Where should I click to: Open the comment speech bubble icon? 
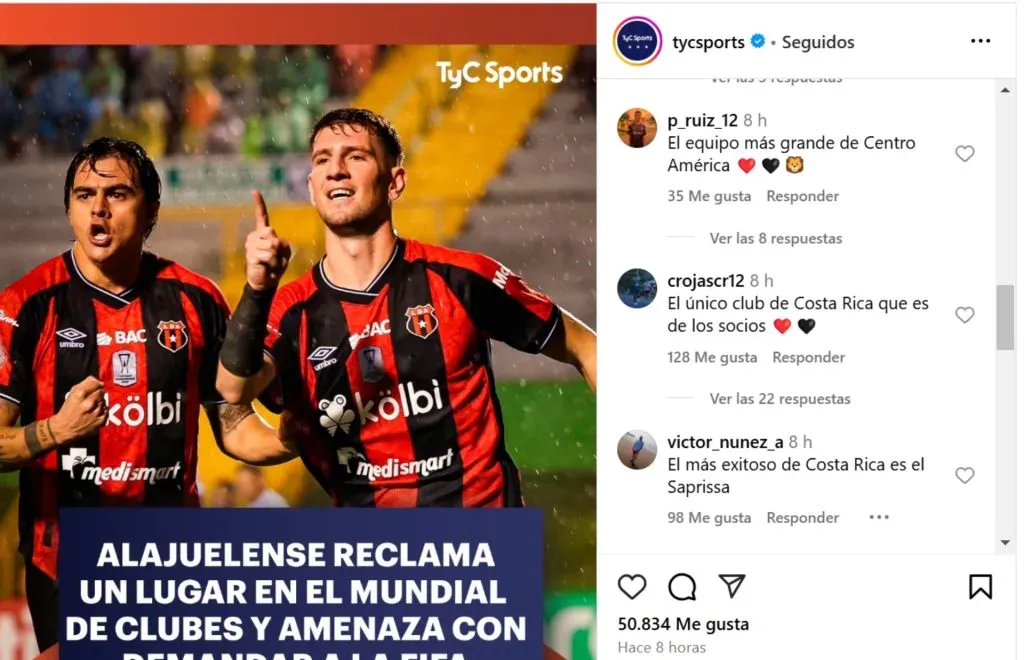(x=682, y=587)
